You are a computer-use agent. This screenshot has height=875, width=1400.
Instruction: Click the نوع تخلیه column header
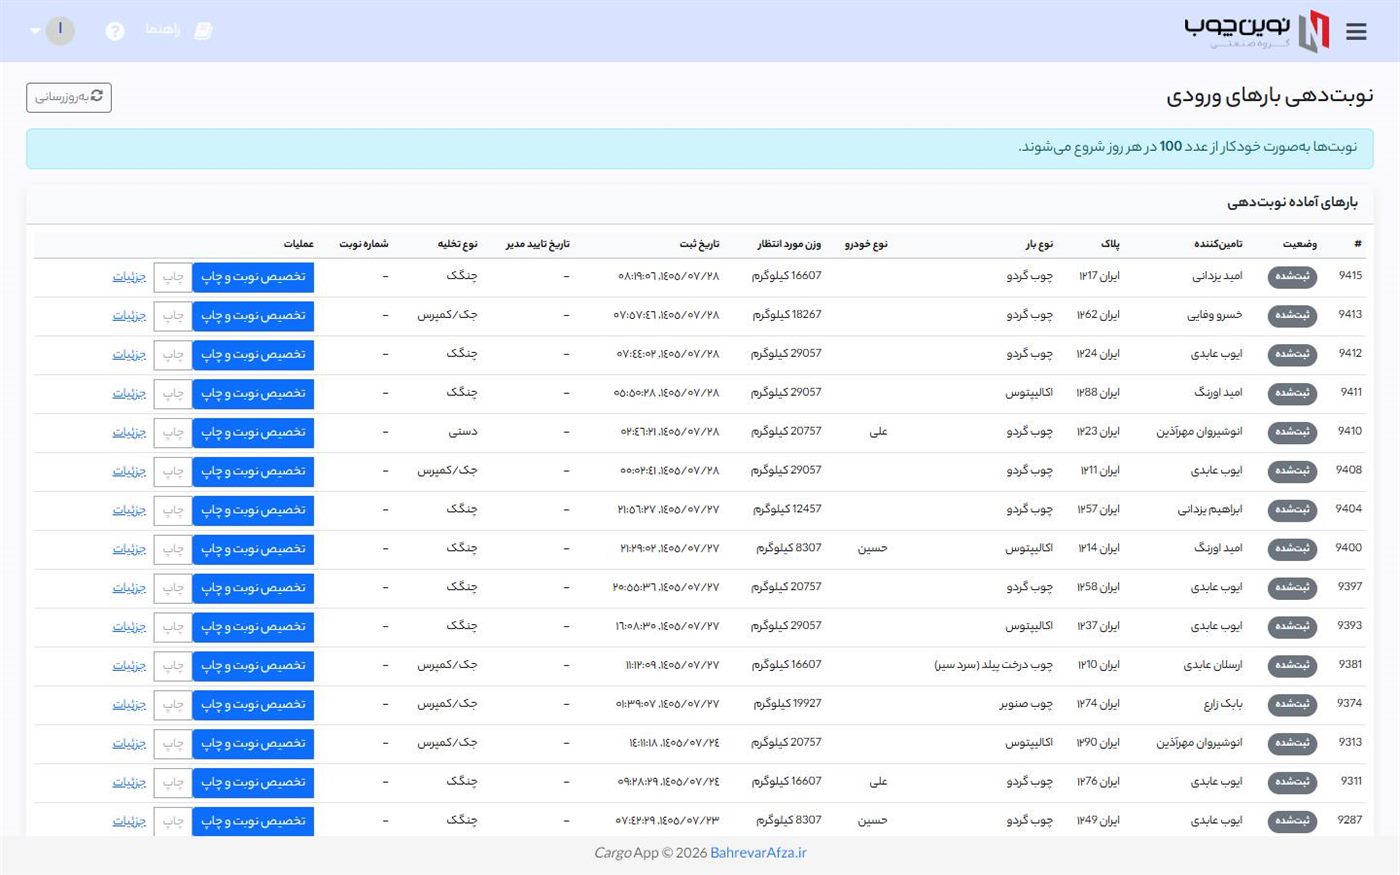[x=458, y=244]
